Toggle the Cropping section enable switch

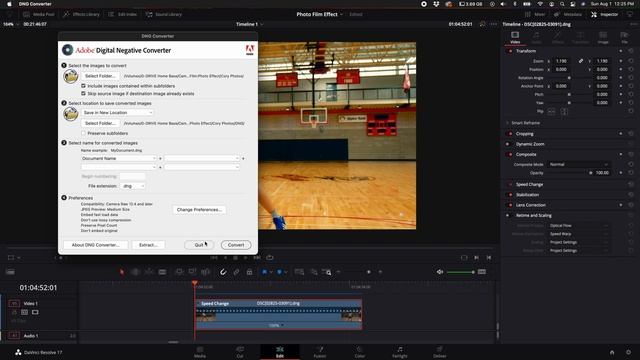tap(510, 134)
